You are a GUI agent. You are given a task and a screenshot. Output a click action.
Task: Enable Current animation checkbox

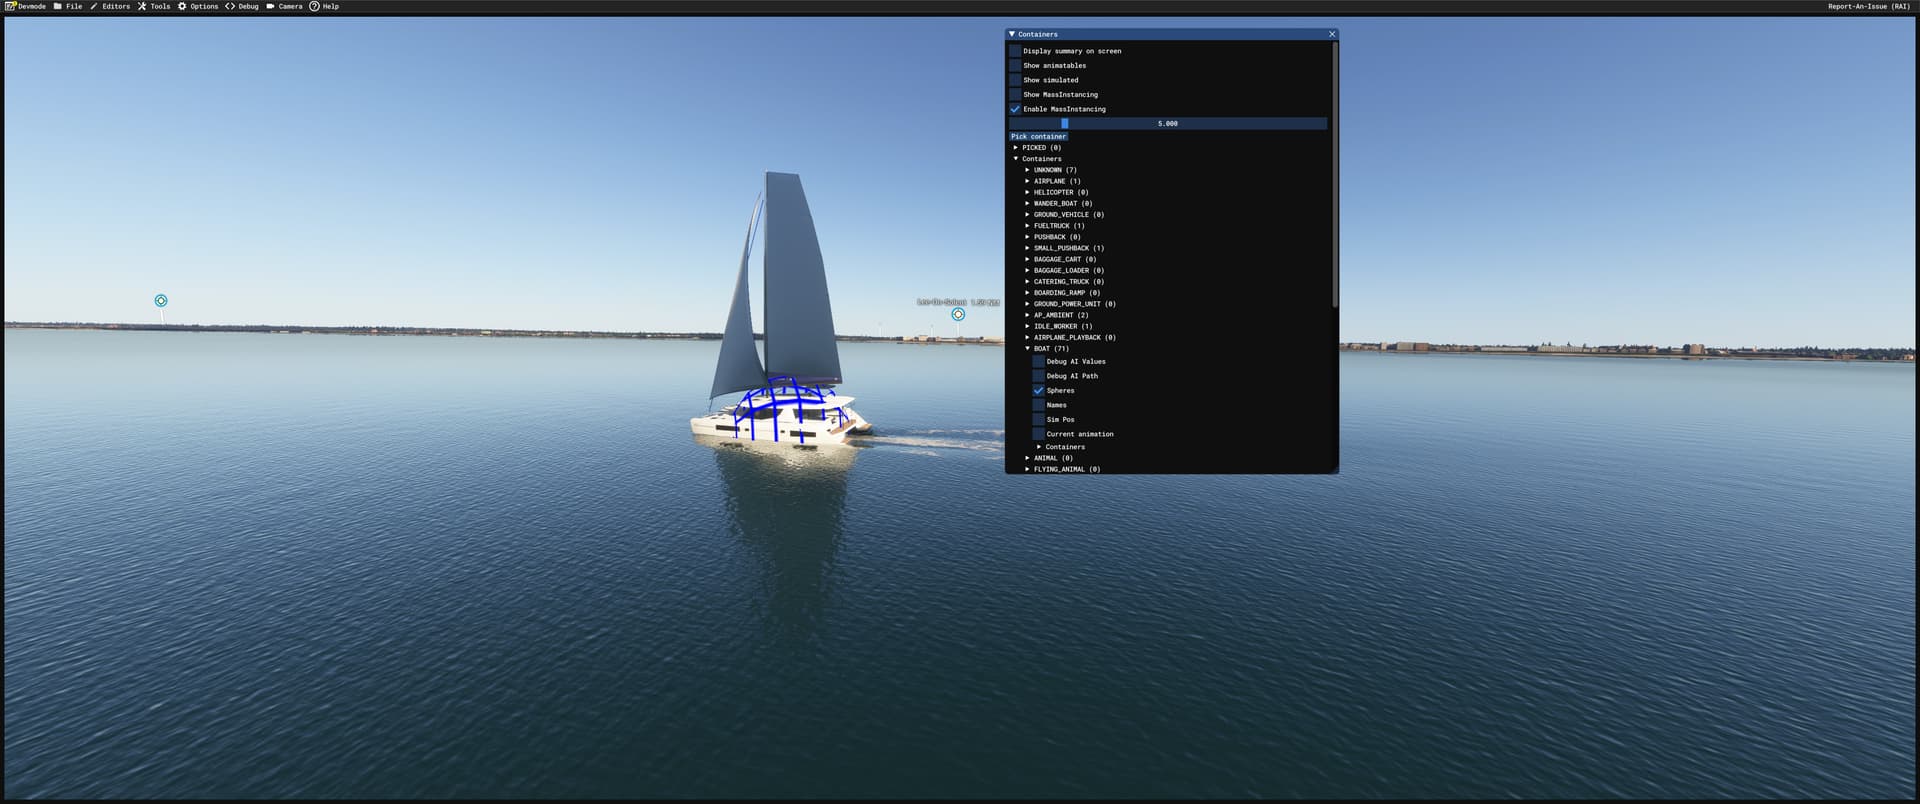tap(1038, 434)
